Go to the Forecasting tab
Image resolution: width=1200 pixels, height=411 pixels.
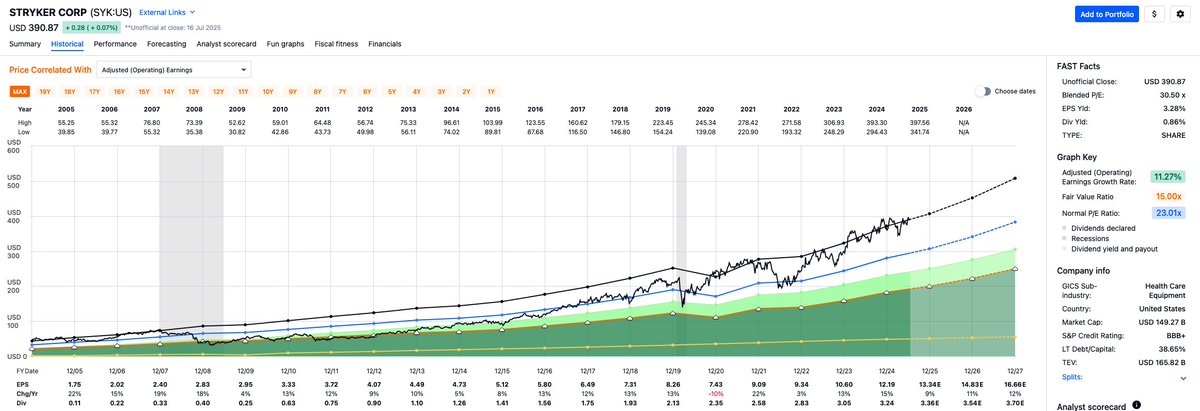coord(166,44)
